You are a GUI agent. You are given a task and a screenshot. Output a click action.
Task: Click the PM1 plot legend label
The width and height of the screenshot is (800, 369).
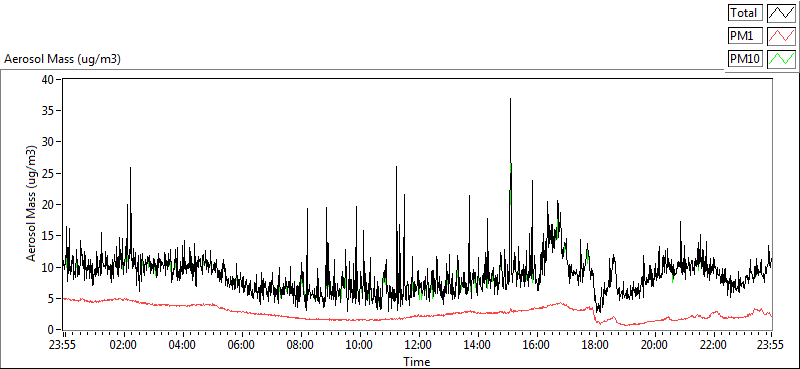(x=746, y=36)
